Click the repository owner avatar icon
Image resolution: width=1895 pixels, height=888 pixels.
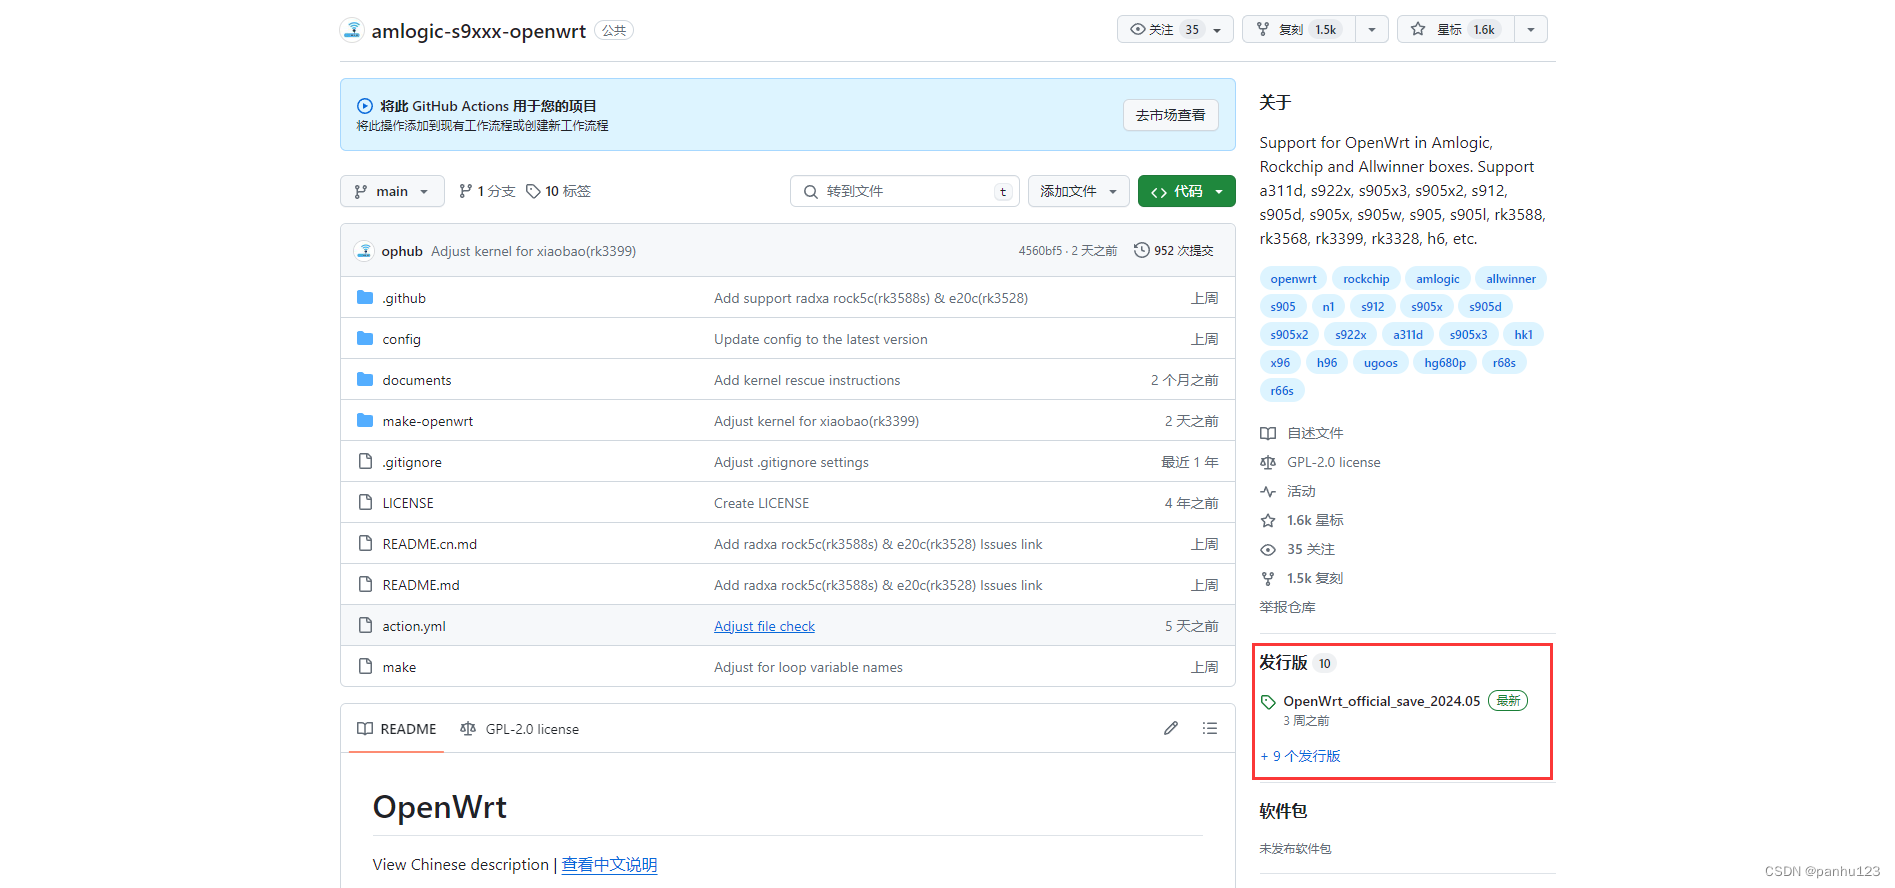[352, 30]
